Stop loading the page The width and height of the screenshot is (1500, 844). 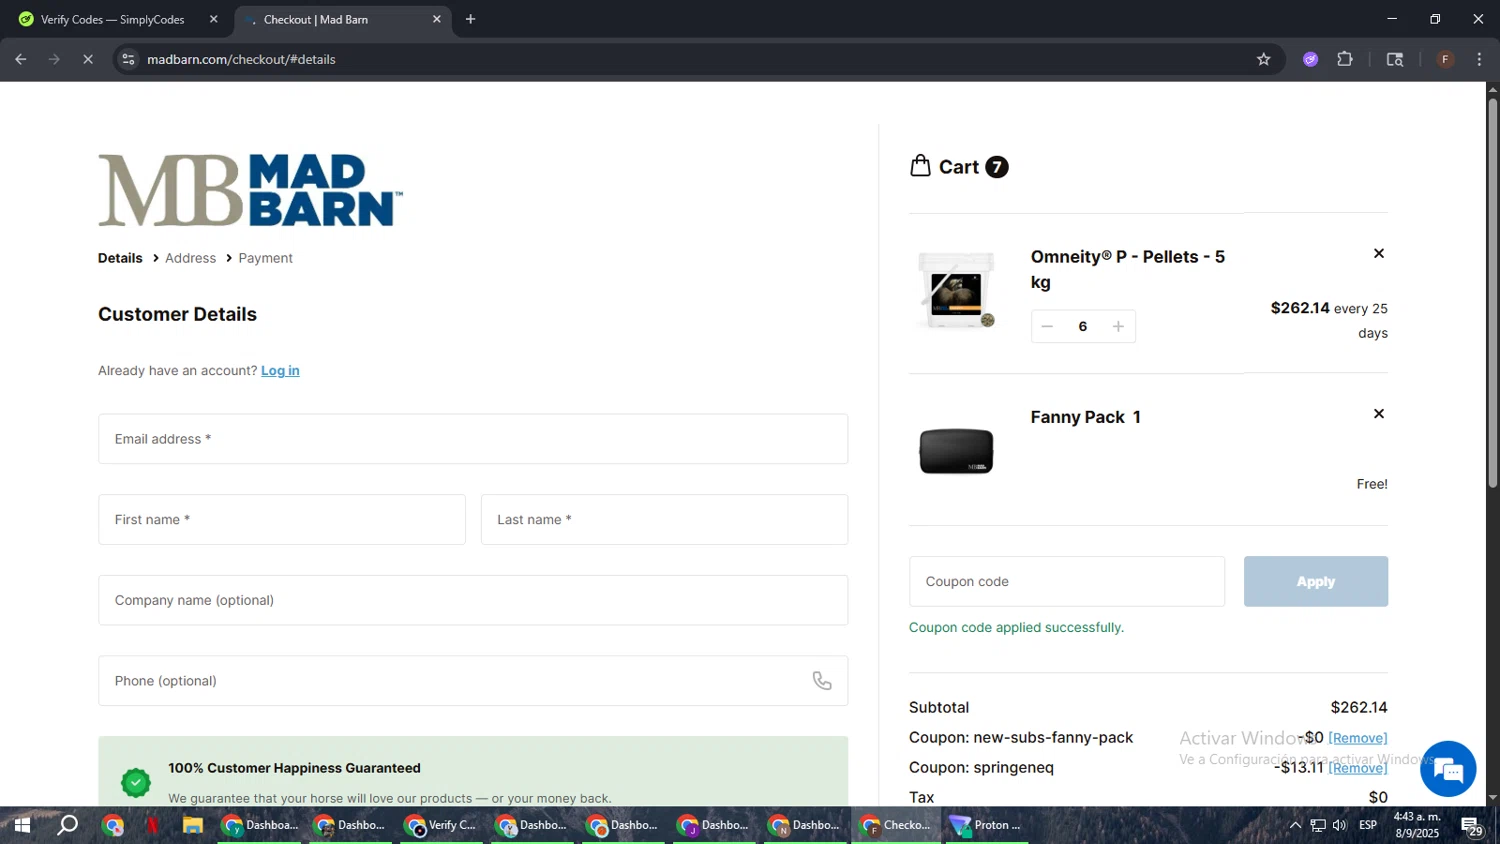point(88,59)
